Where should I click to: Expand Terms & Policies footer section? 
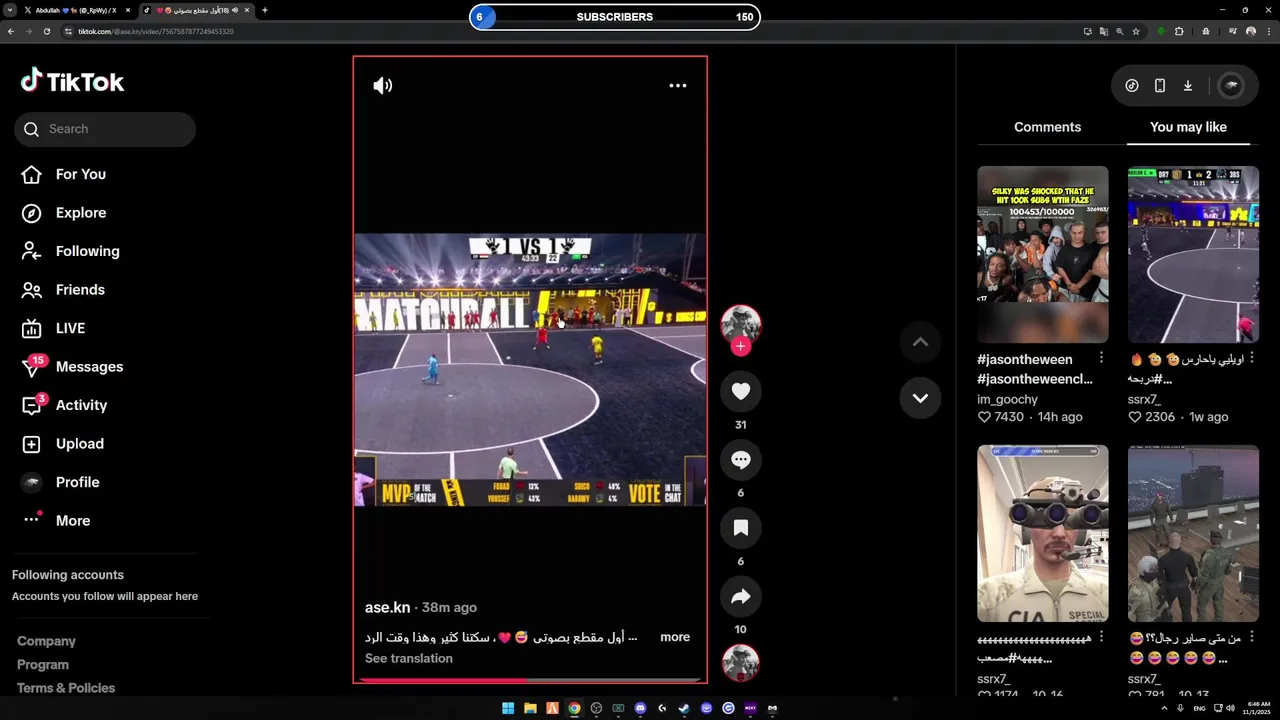66,688
